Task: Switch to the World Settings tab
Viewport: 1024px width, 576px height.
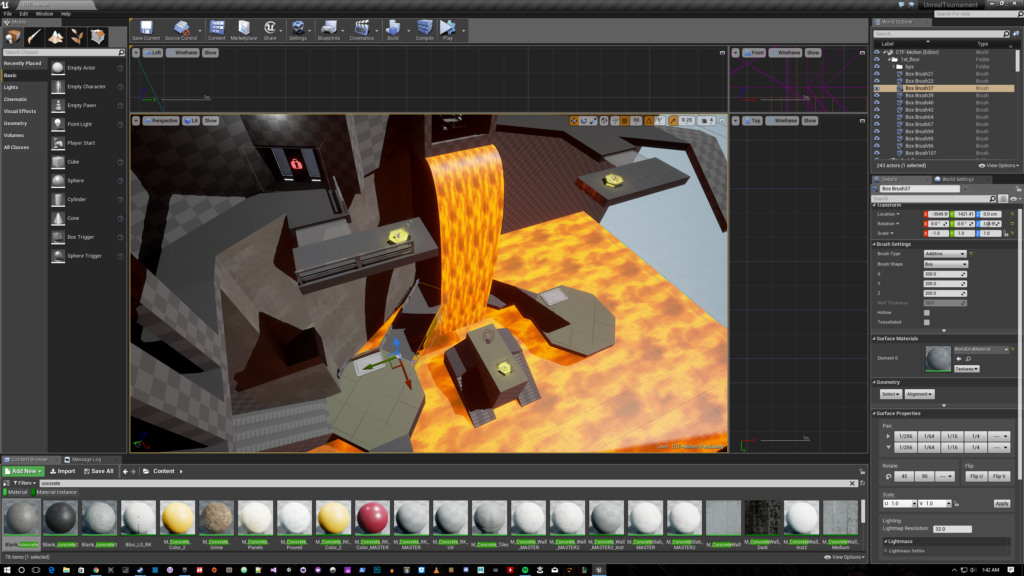Action: point(957,179)
